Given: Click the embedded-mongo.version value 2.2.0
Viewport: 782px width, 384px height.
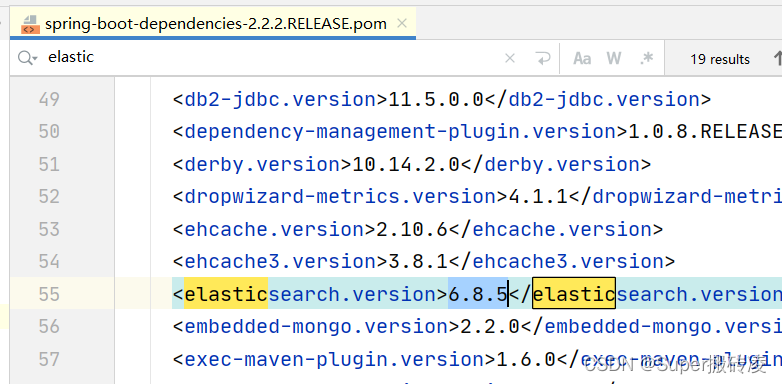Looking at the screenshot, I should (490, 327).
